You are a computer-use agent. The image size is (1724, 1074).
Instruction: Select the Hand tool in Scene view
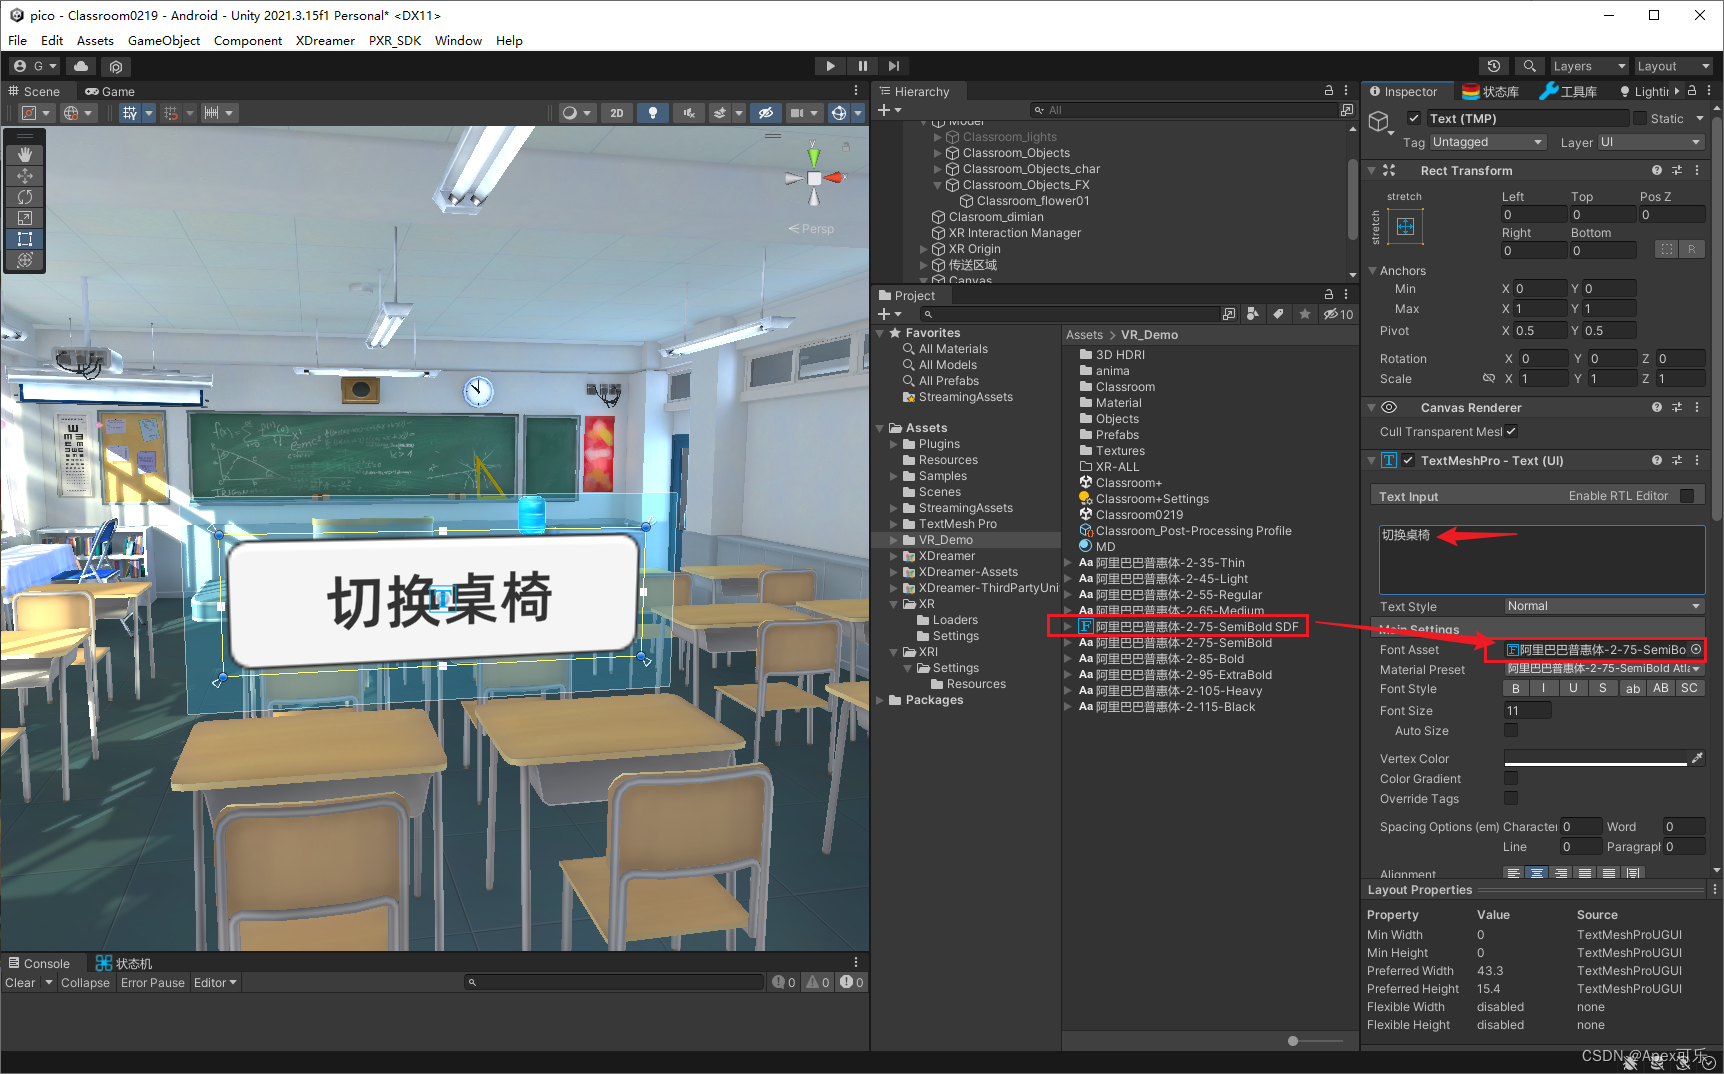[x=25, y=155]
